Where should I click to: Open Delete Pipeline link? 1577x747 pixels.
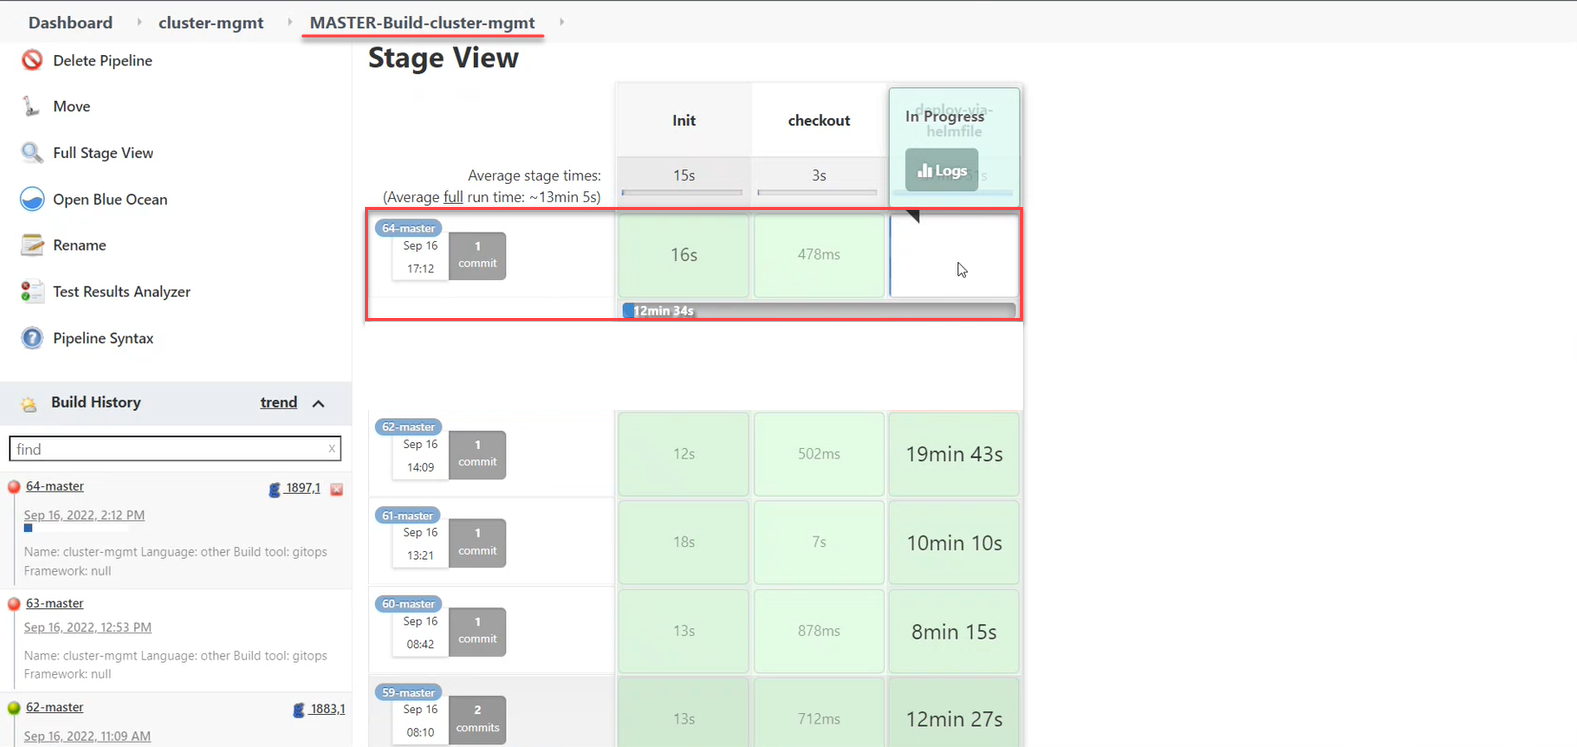(x=102, y=60)
